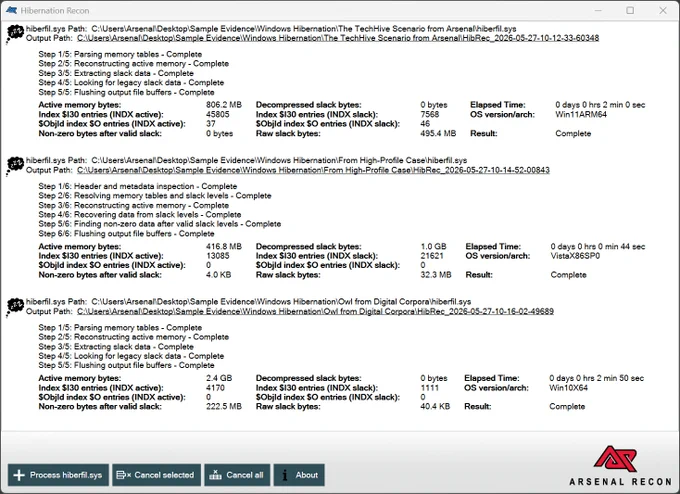
Task: Open the About dialog
Action: (299, 475)
